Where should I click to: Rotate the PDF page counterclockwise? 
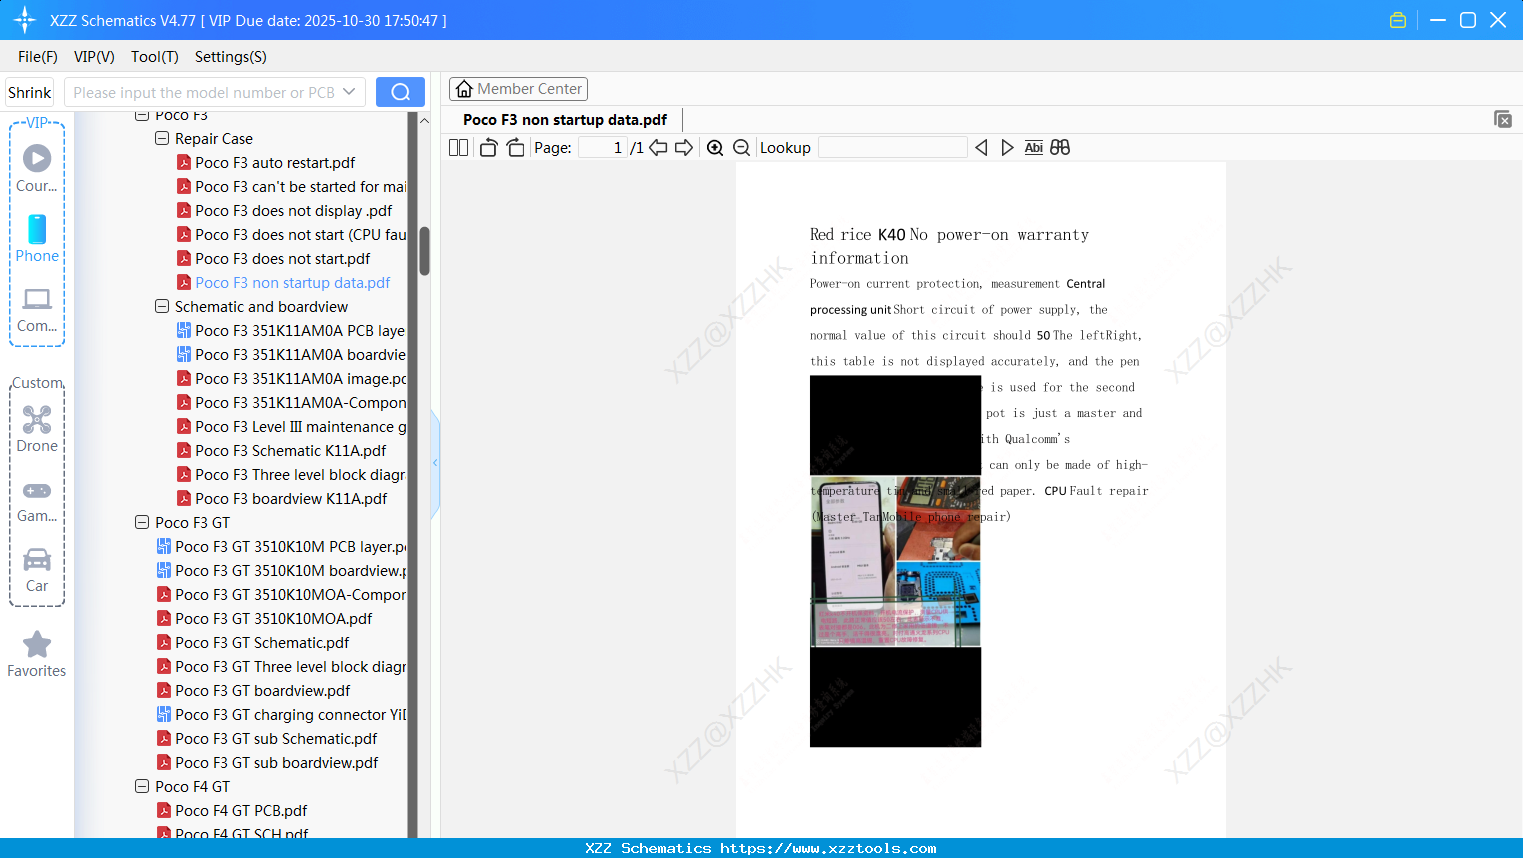[488, 148]
